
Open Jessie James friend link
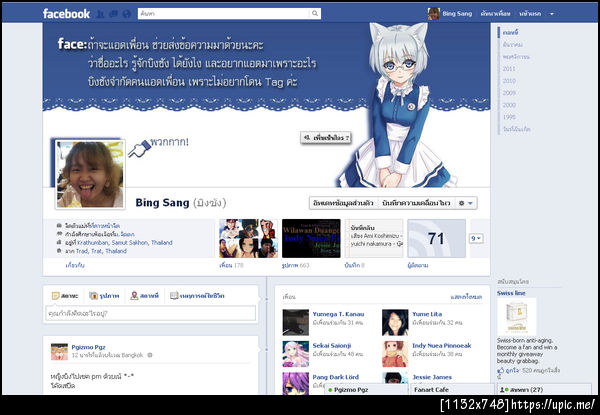[x=432, y=377]
